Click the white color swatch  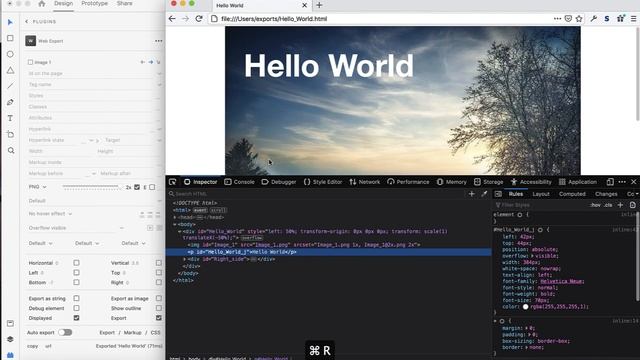pyautogui.click(x=525, y=307)
